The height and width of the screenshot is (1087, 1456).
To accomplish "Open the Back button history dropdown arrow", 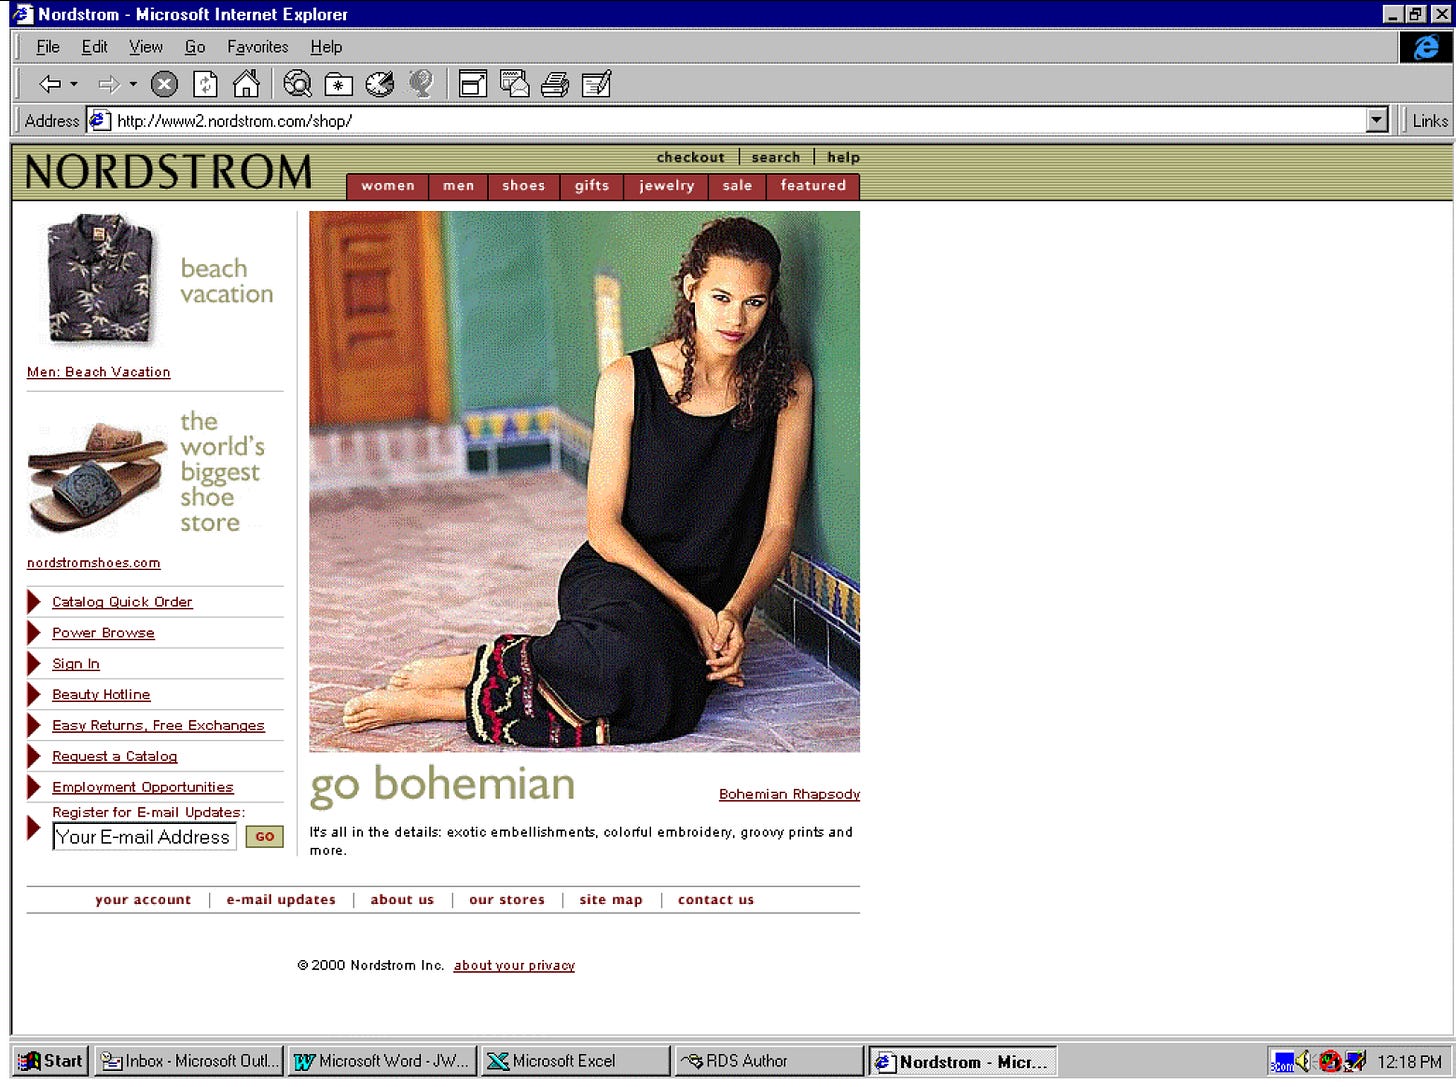I will pos(74,84).
